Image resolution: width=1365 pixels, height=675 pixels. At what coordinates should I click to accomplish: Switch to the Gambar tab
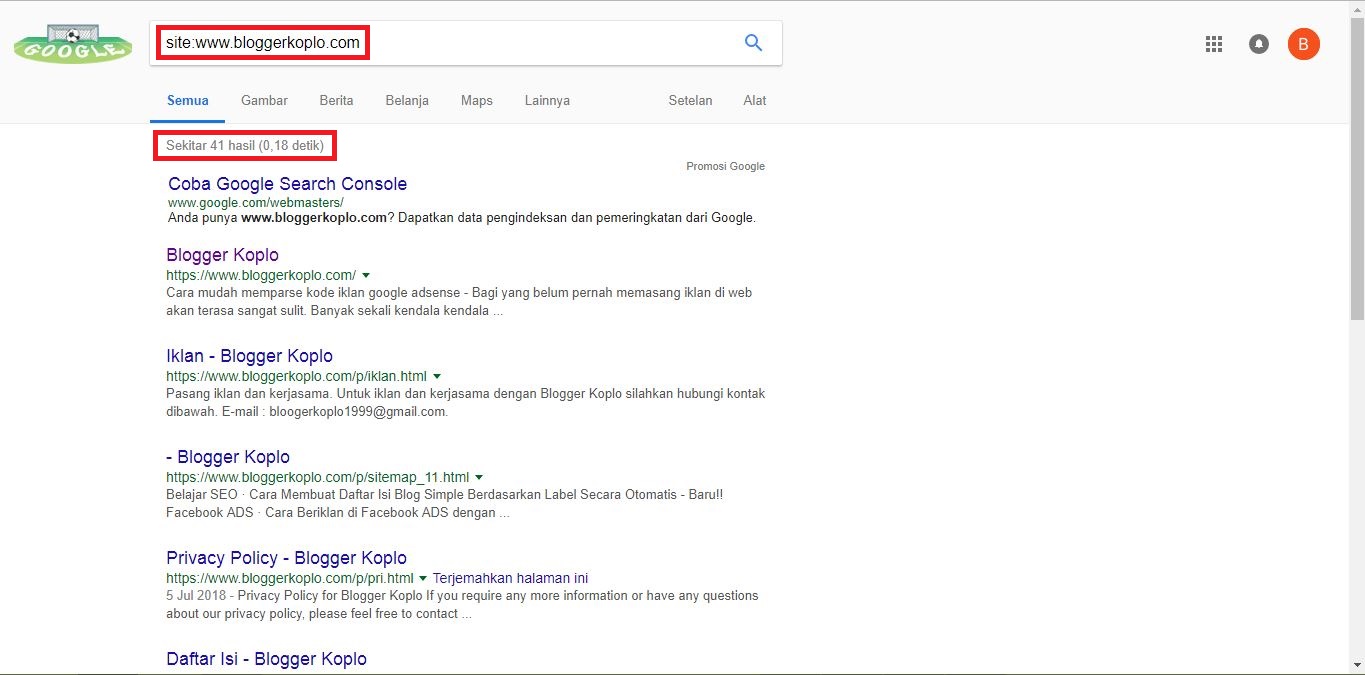coord(264,100)
